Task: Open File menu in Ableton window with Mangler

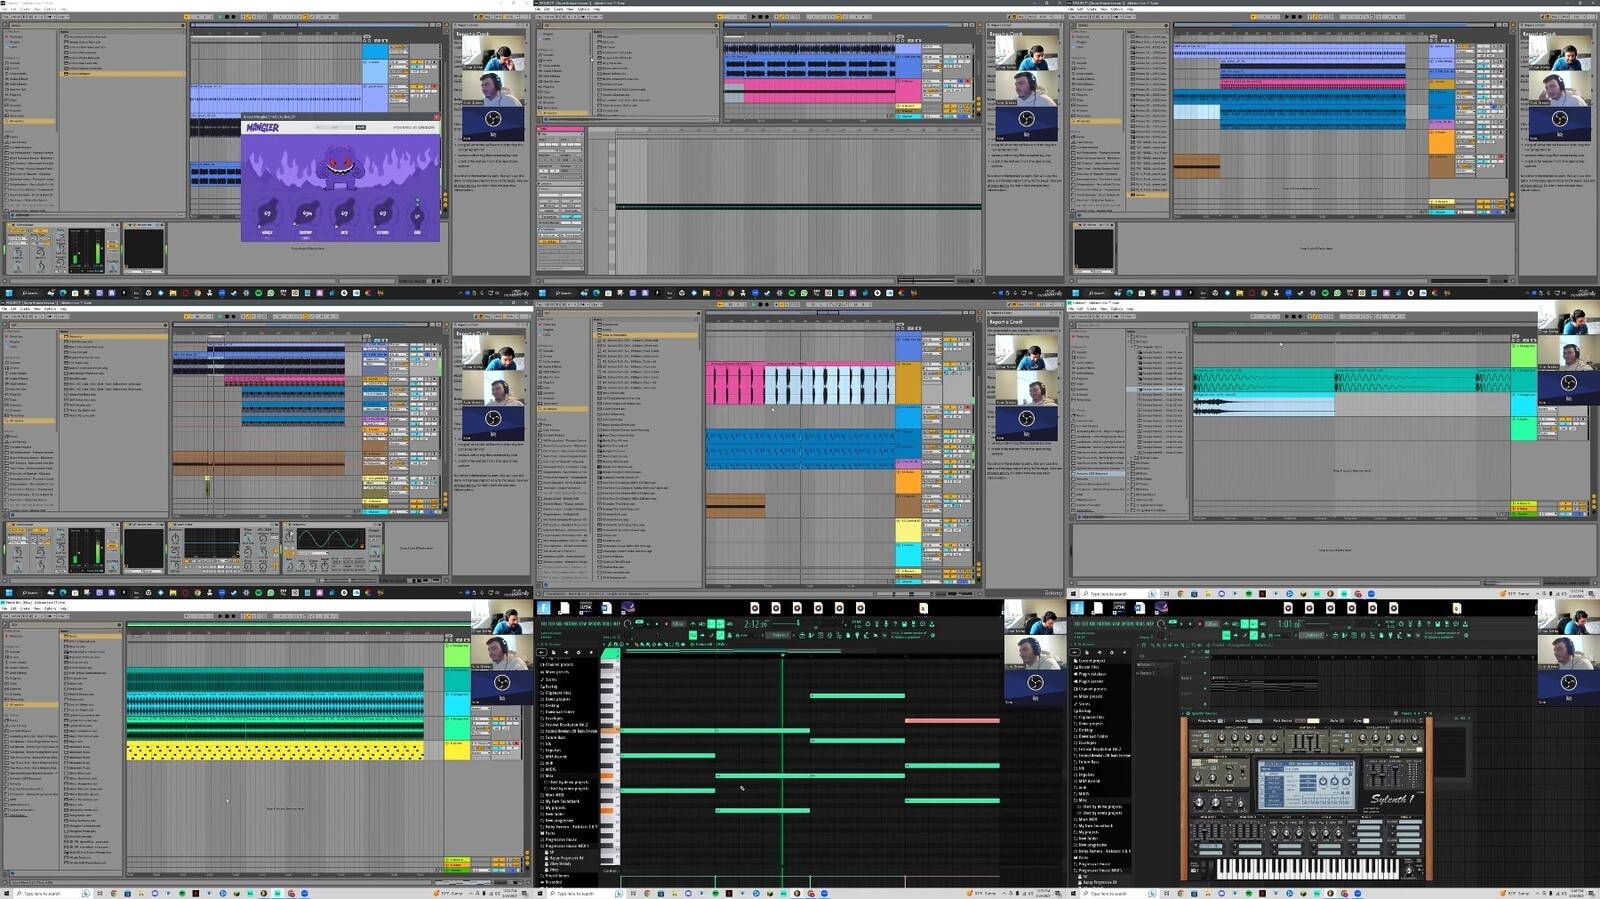Action: [5, 9]
